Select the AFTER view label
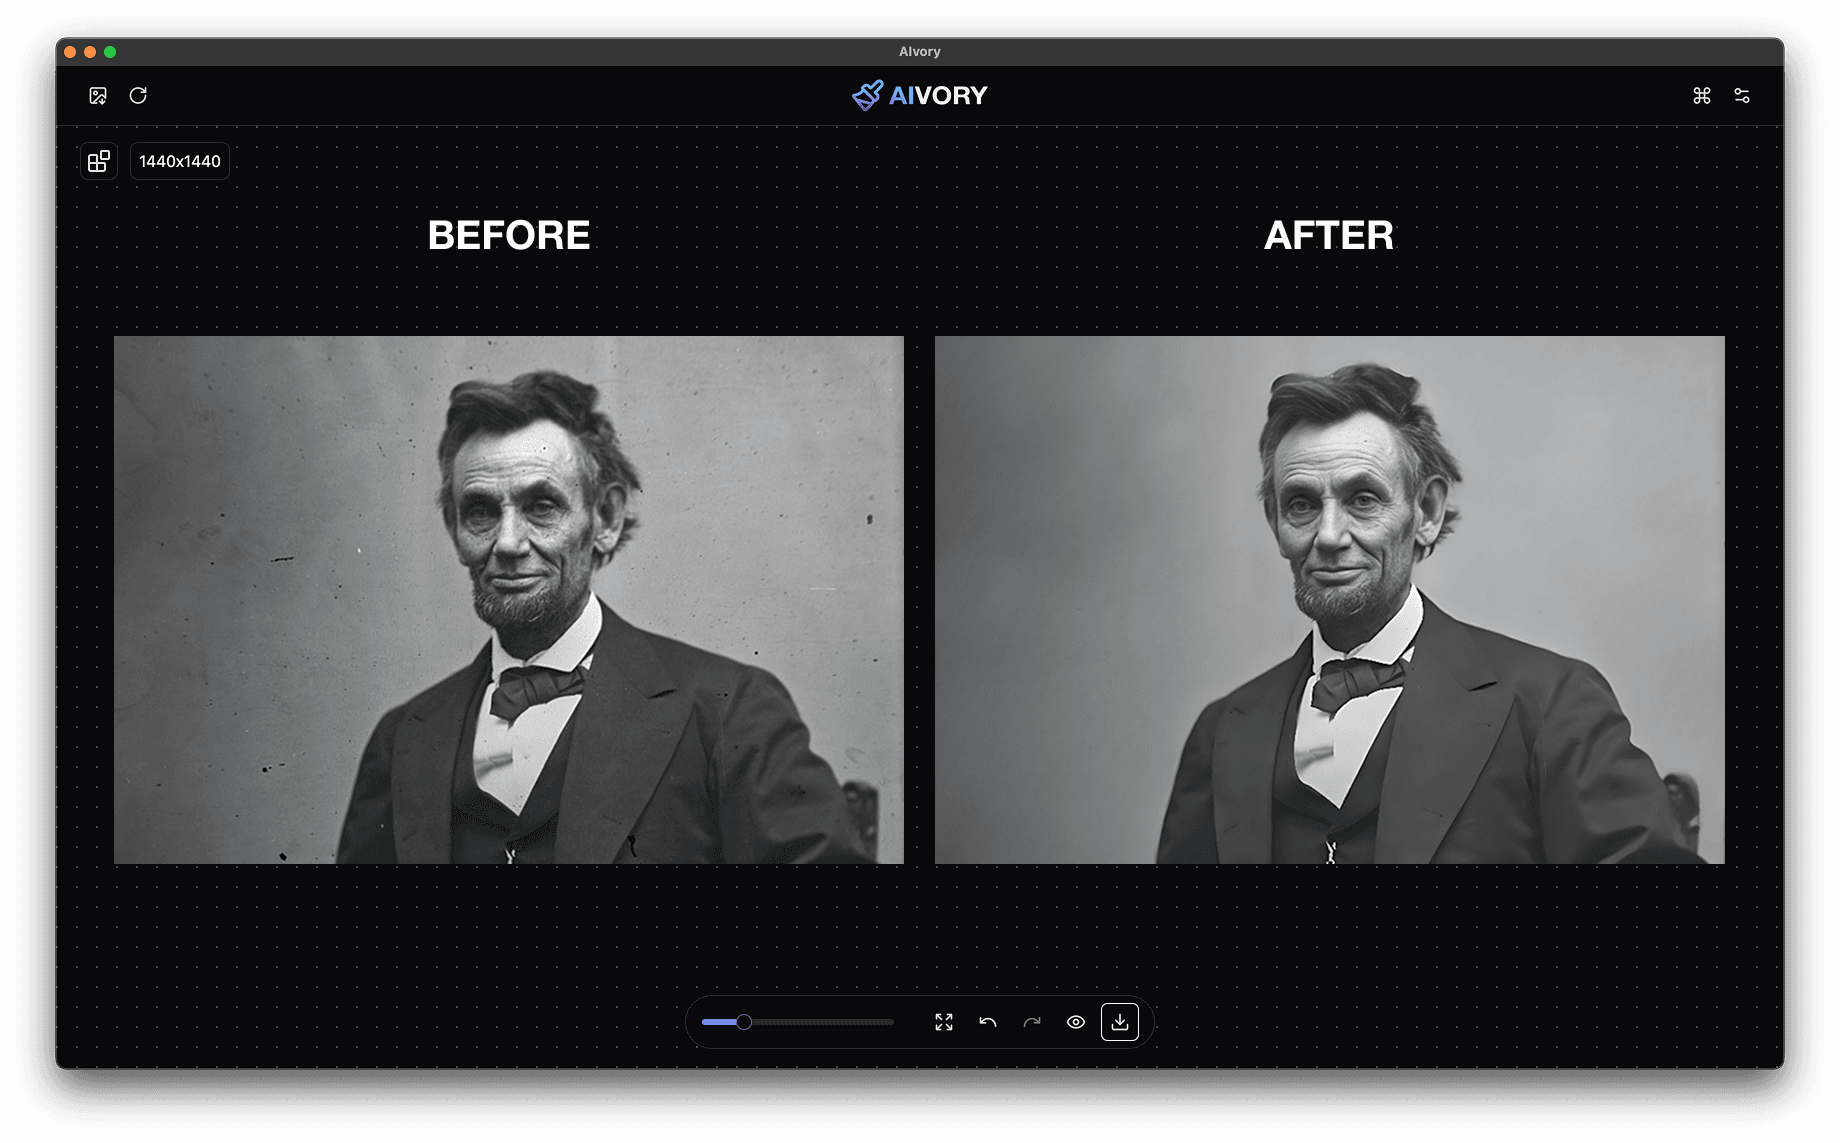Image resolution: width=1840 pixels, height=1143 pixels. pyautogui.click(x=1329, y=234)
